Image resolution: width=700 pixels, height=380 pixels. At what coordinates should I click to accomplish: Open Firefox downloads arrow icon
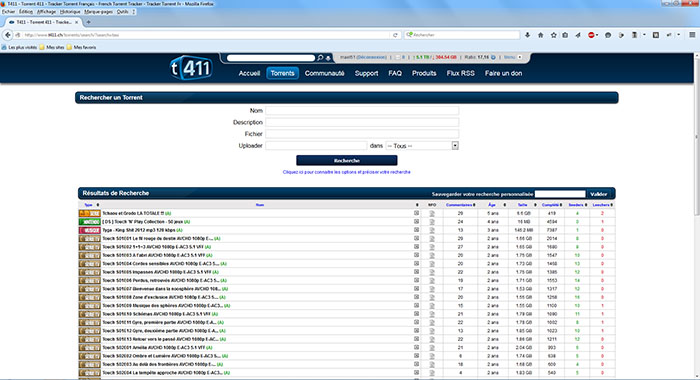click(x=527, y=35)
